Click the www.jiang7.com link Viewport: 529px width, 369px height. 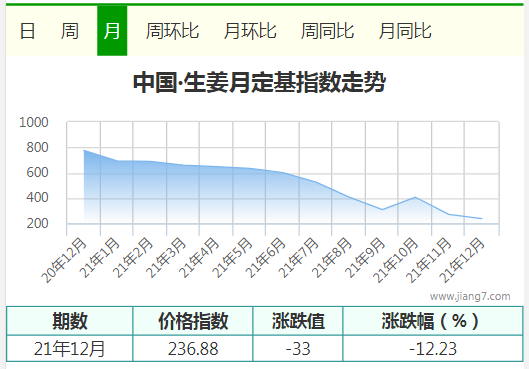tap(470, 296)
